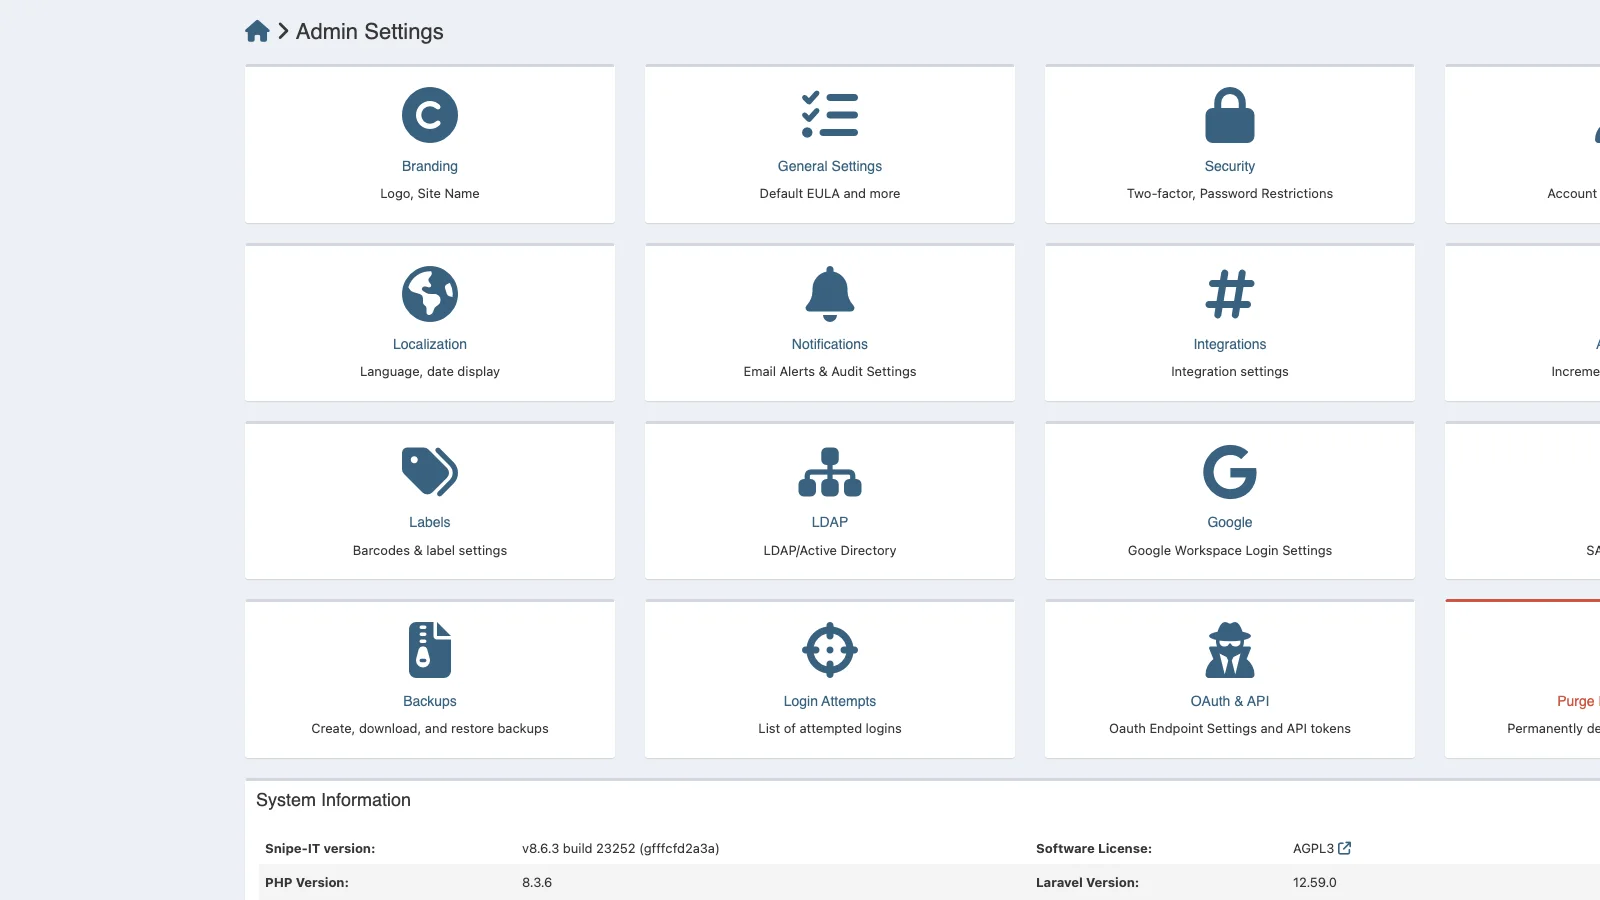1600x900 pixels.
Task: Open the Backups link
Action: (x=430, y=701)
